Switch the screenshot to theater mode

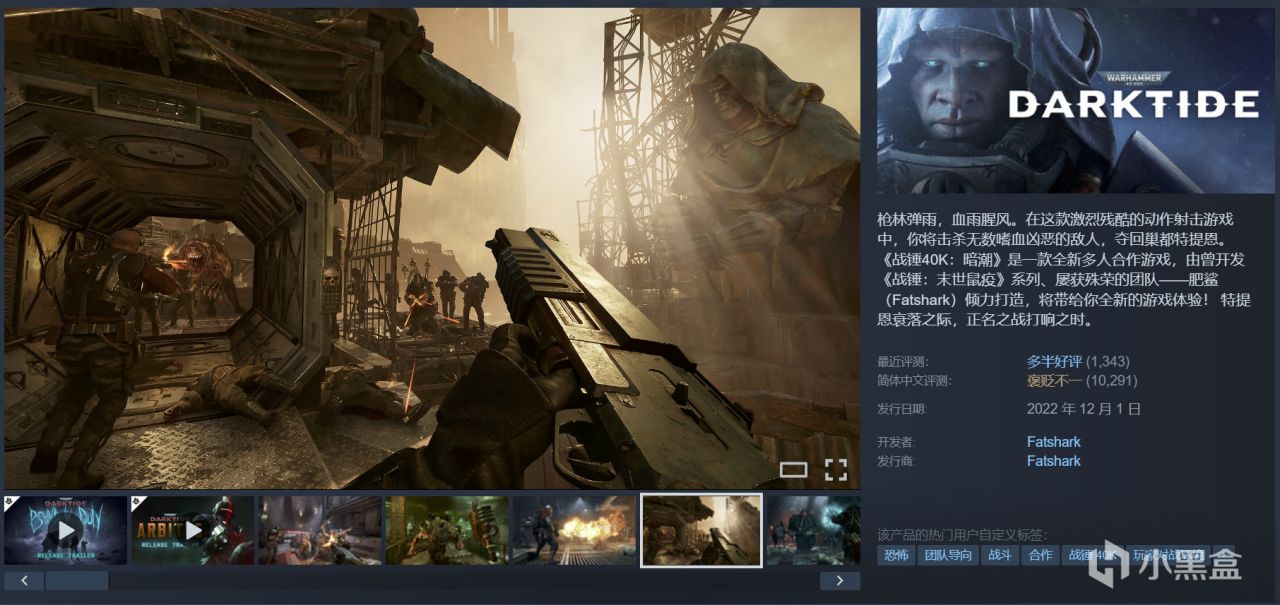click(x=793, y=469)
